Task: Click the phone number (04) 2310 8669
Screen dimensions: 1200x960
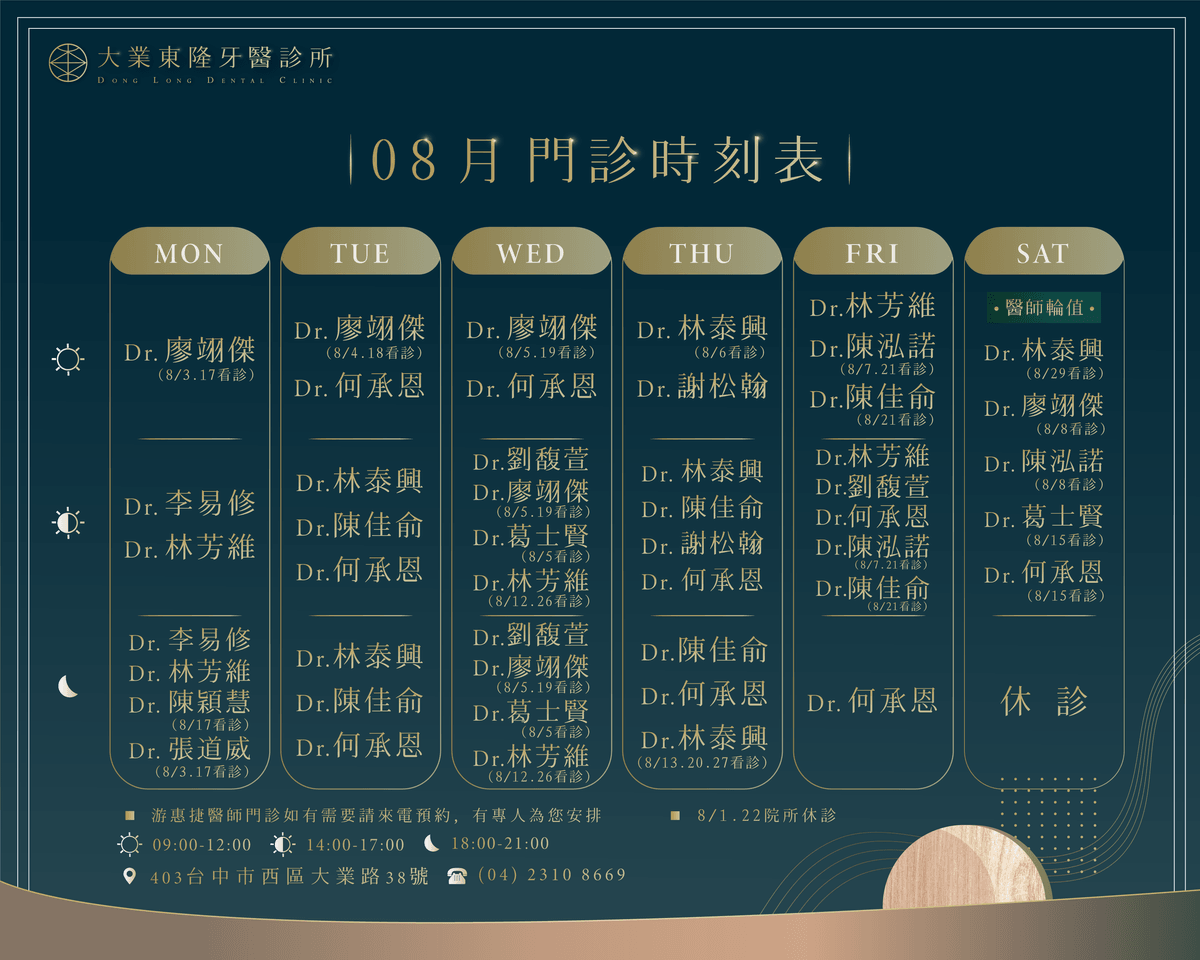Action: coord(552,875)
